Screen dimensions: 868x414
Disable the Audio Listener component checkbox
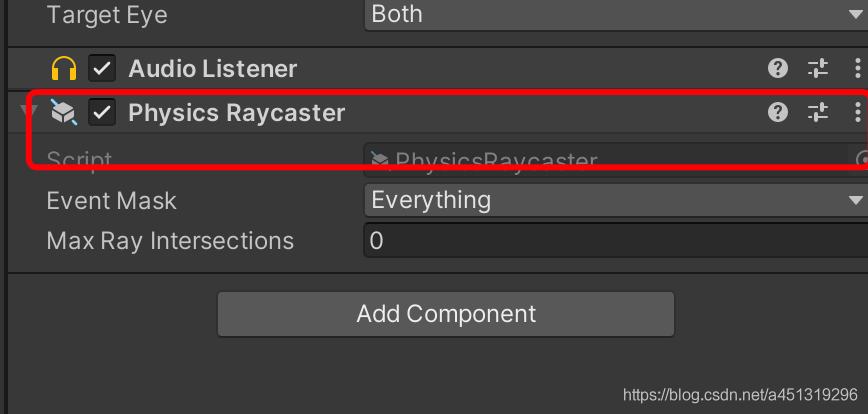click(x=102, y=69)
